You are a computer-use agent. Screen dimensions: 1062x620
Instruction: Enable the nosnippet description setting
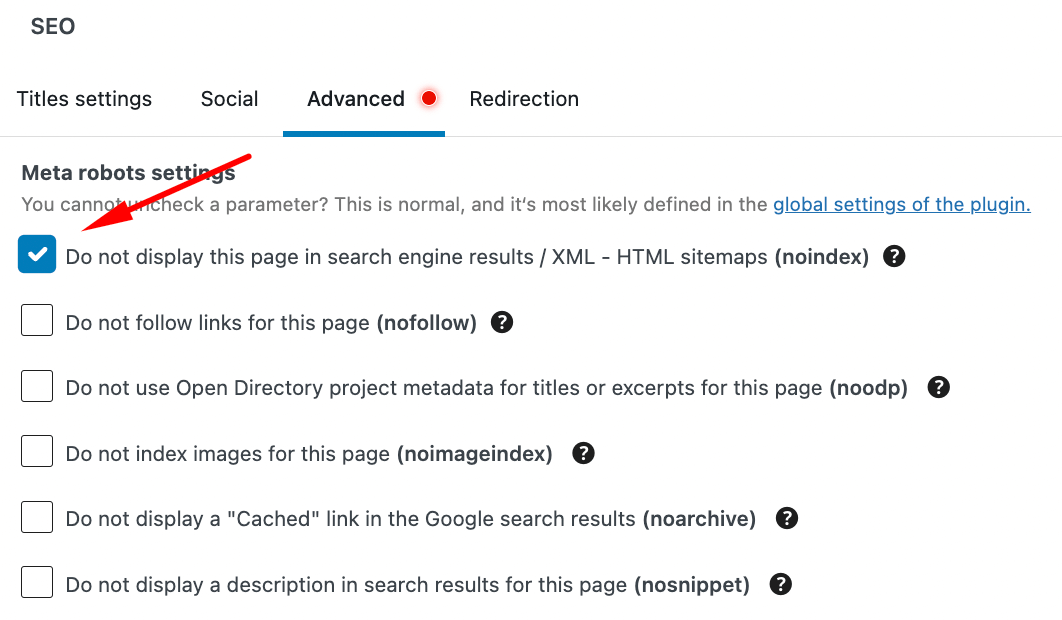click(37, 582)
